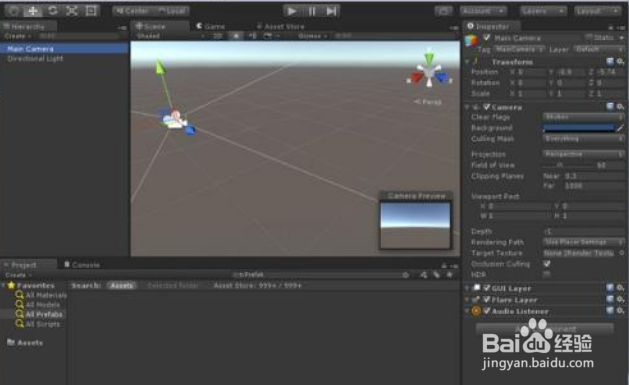Toggle the HDR checkbox
Screen dimensions: 629x385
(546, 274)
